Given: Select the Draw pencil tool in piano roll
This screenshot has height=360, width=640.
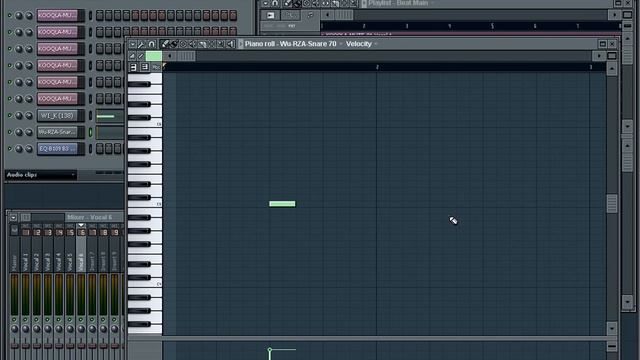Looking at the screenshot, I should [x=165, y=44].
